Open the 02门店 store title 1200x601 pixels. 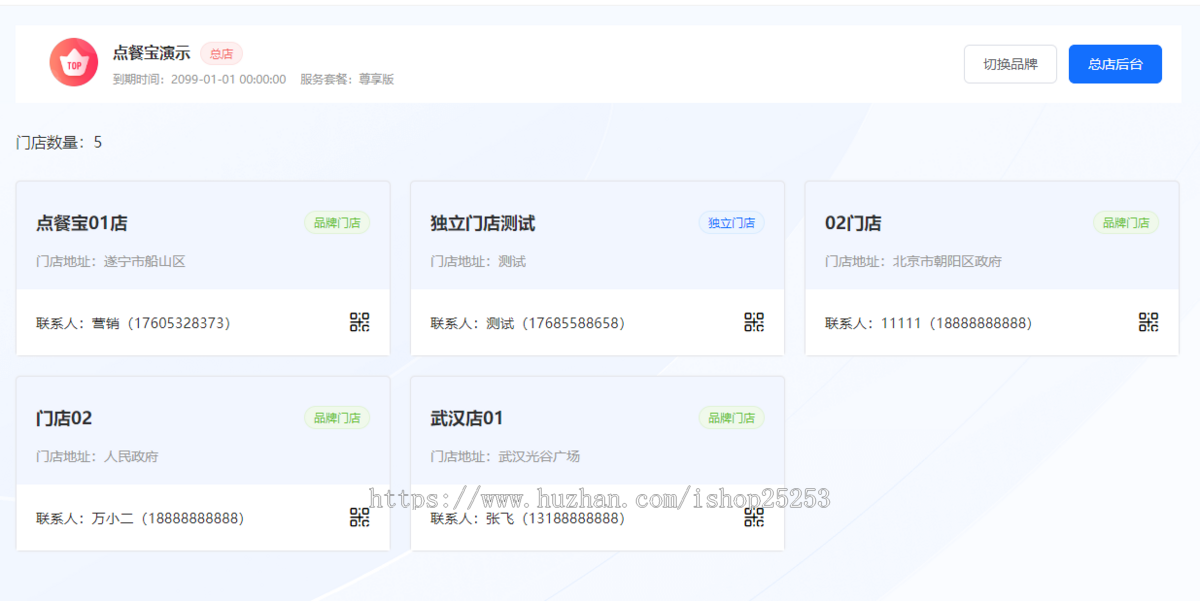[853, 223]
